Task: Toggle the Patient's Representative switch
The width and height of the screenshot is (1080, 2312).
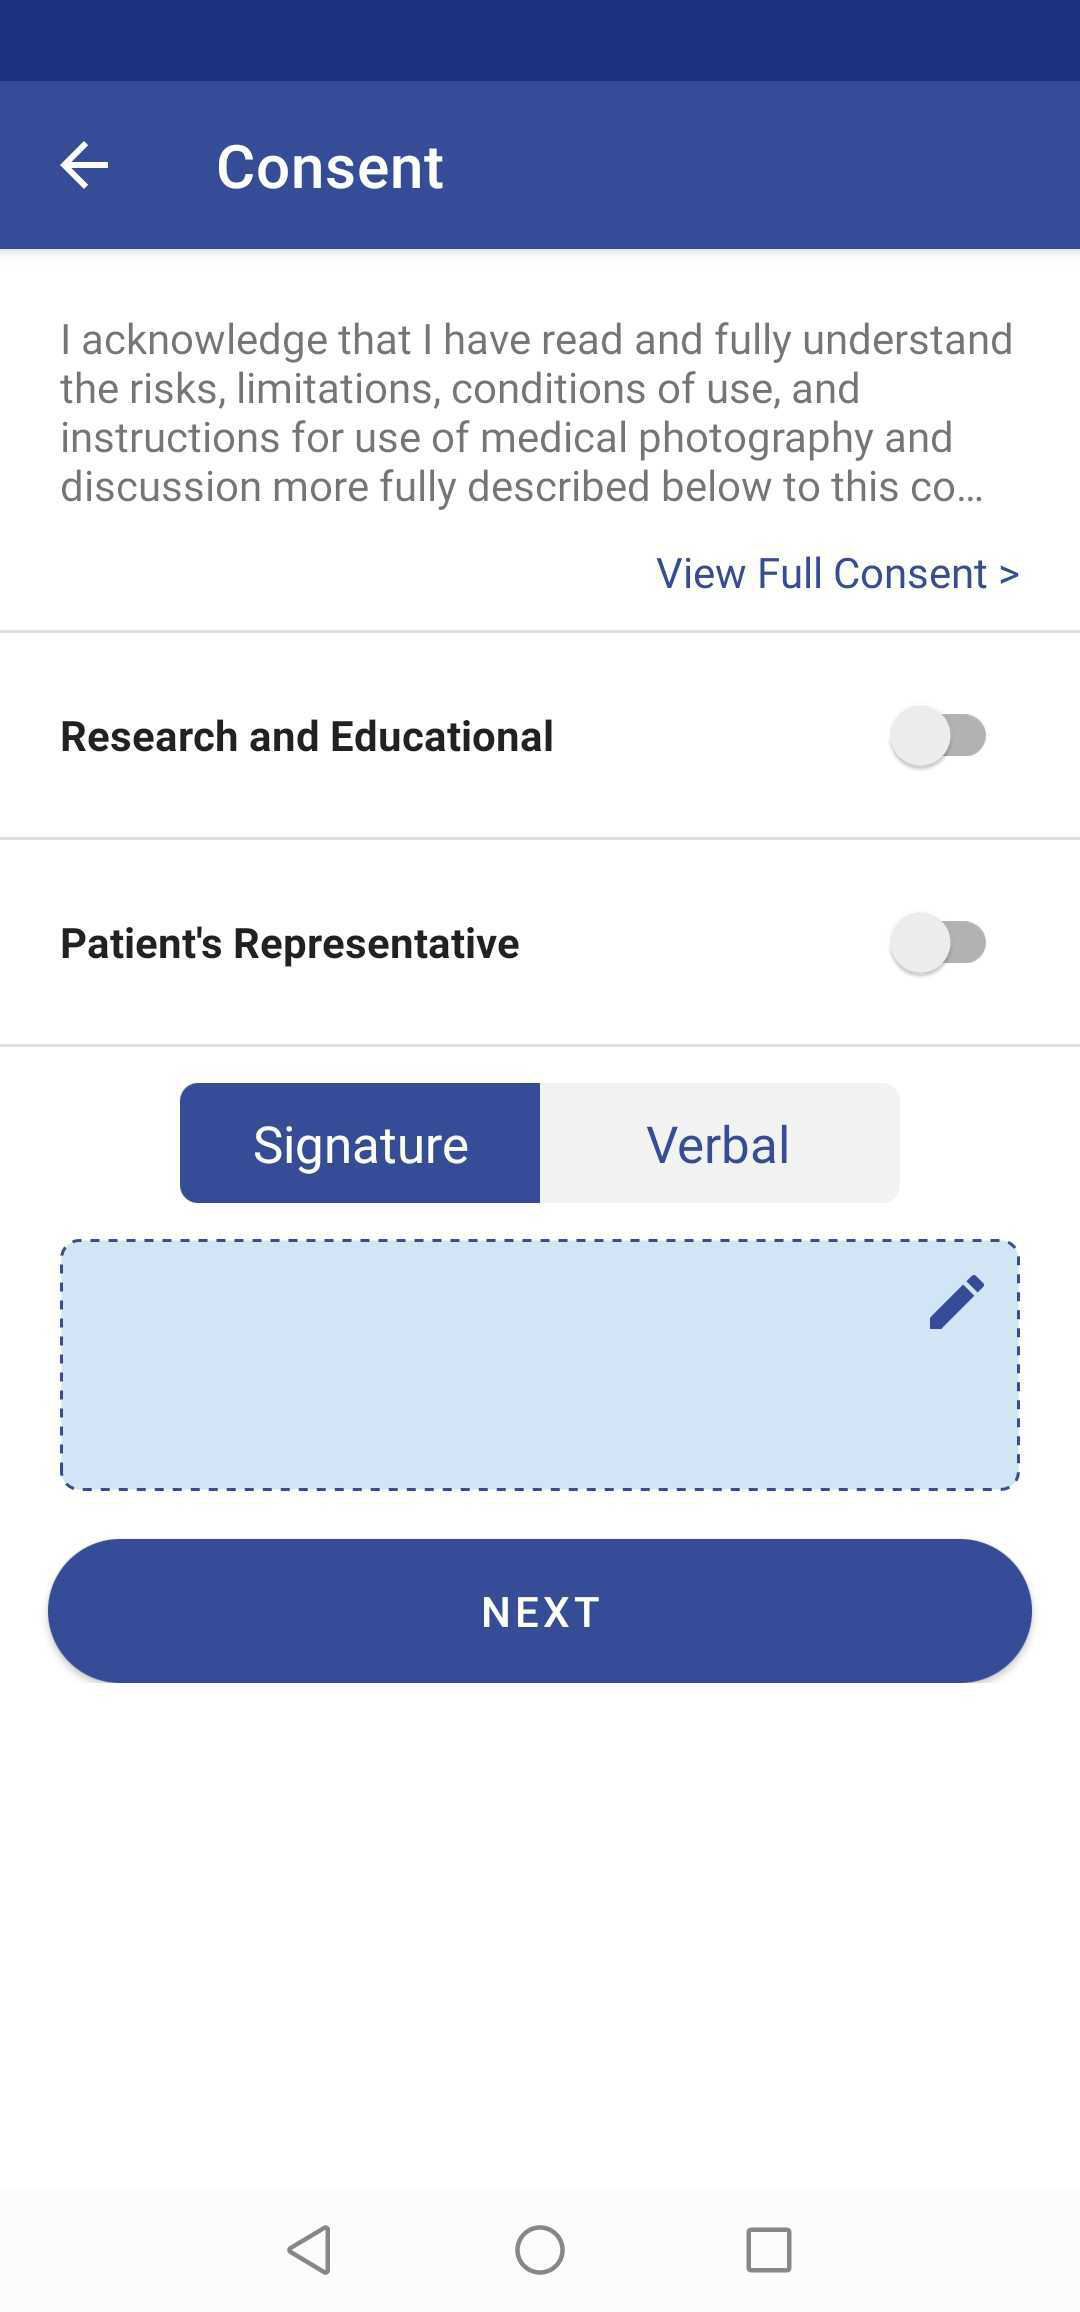Action: coord(938,943)
